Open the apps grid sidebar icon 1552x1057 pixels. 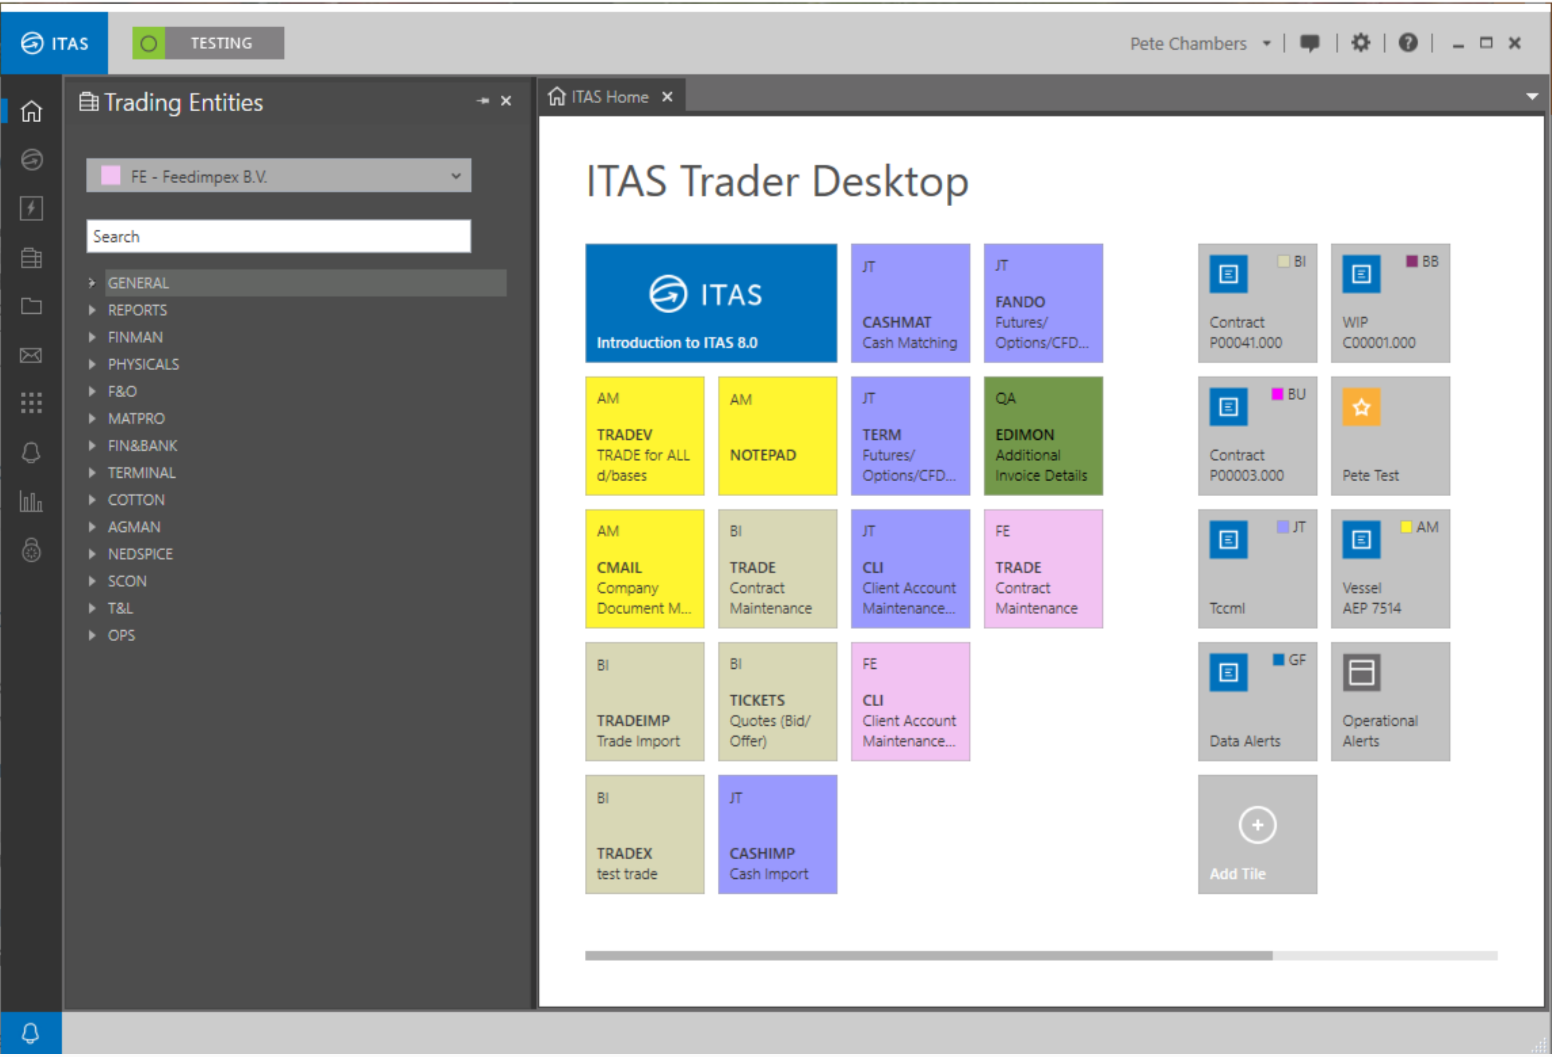click(31, 403)
